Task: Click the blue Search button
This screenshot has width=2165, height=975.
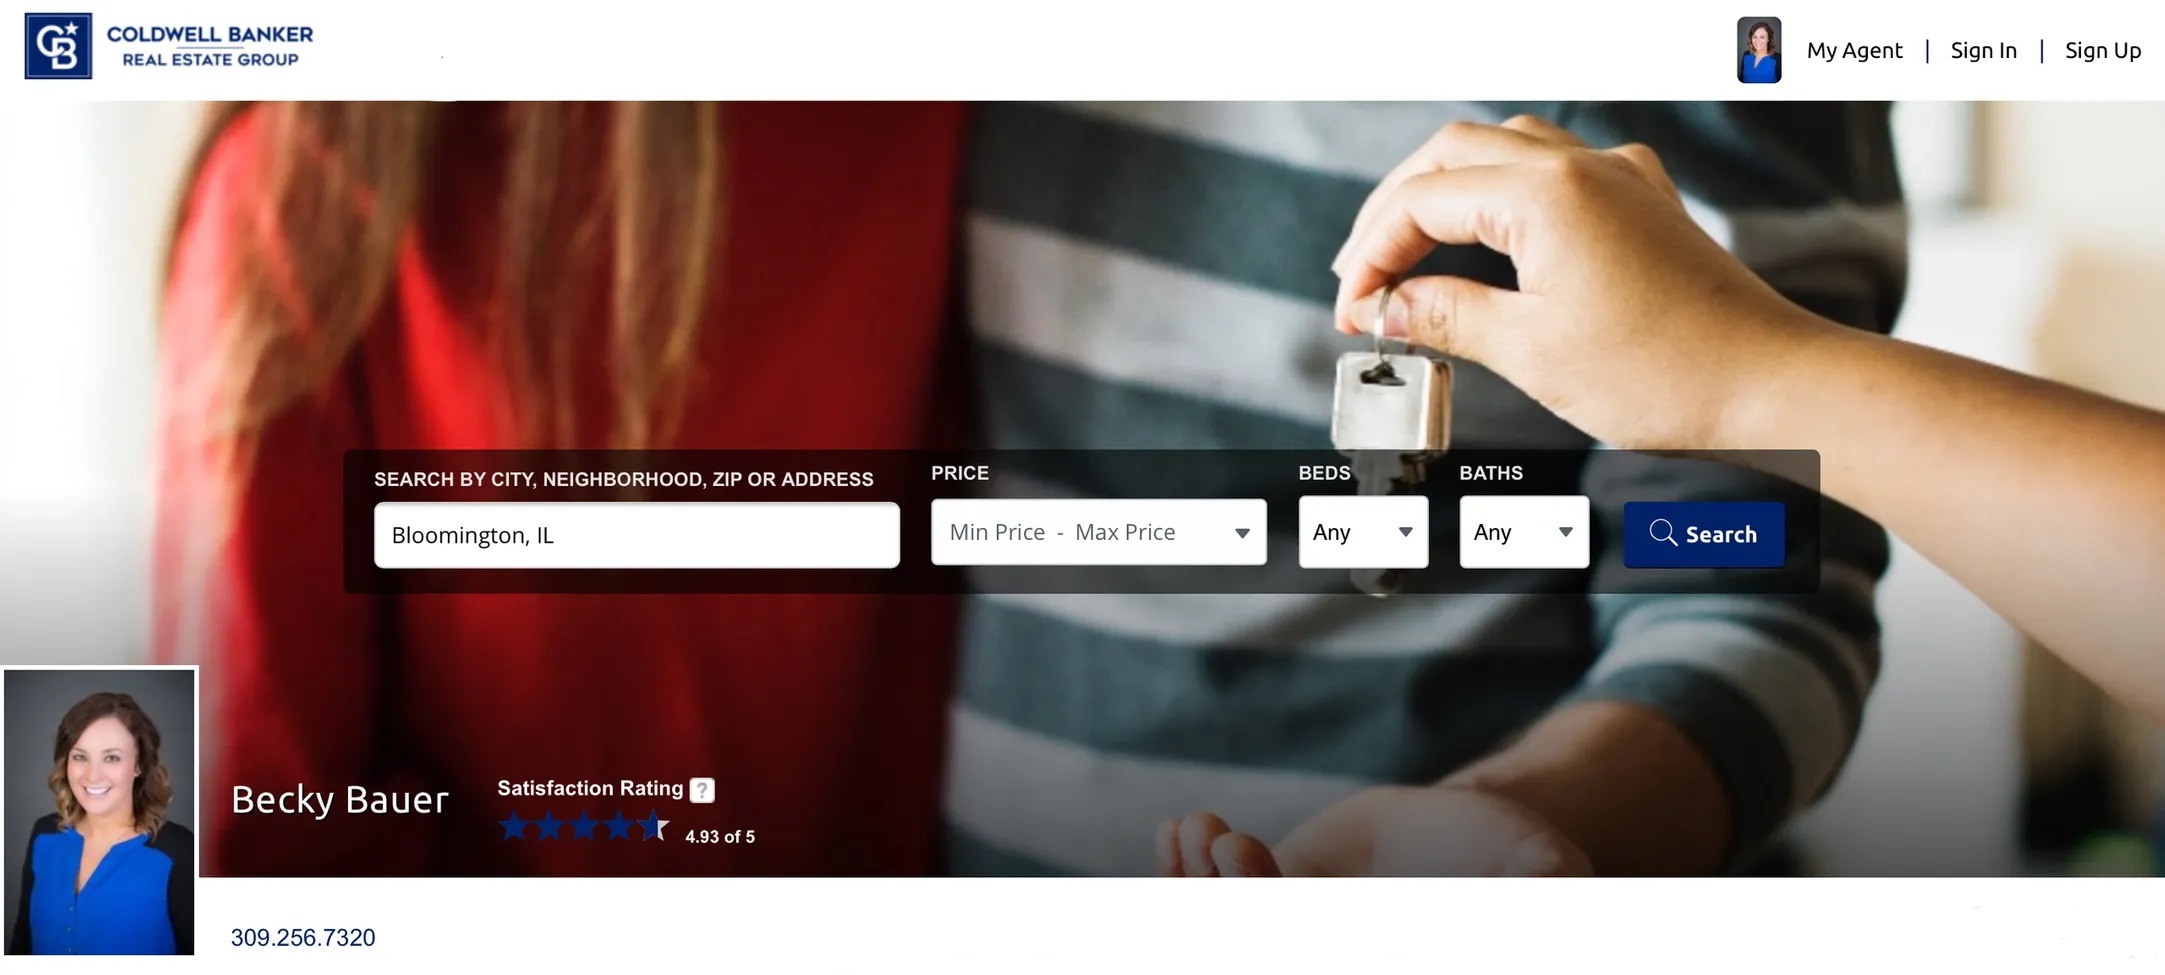Action: [1704, 534]
